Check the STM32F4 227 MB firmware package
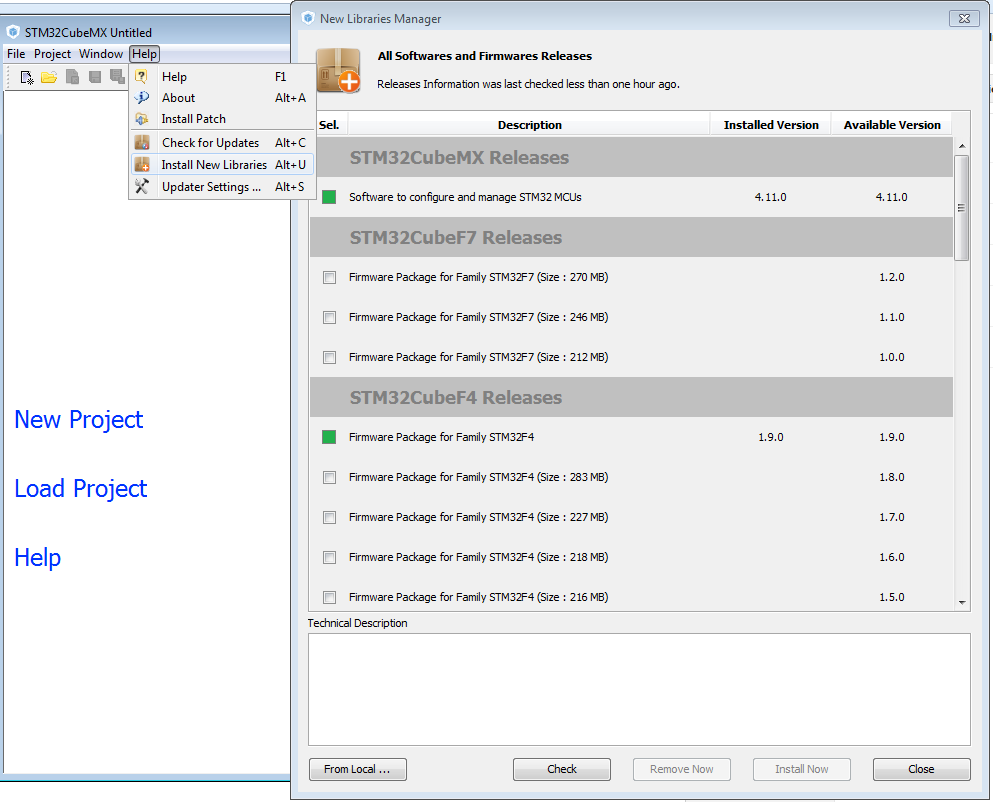 329,518
